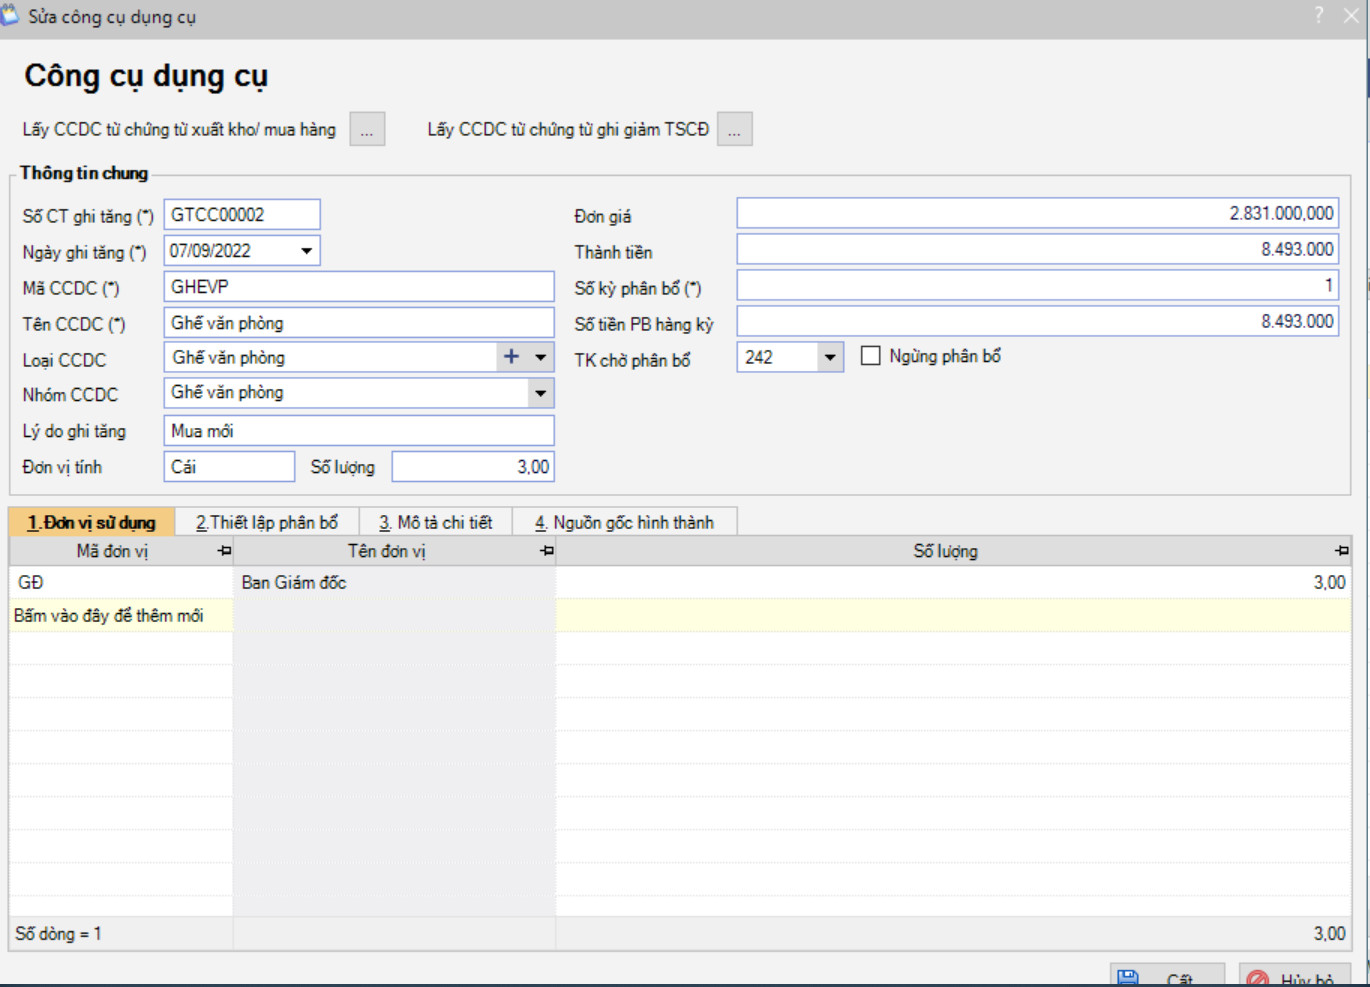Click the 'Số dòng = 1' footer text

click(x=58, y=933)
